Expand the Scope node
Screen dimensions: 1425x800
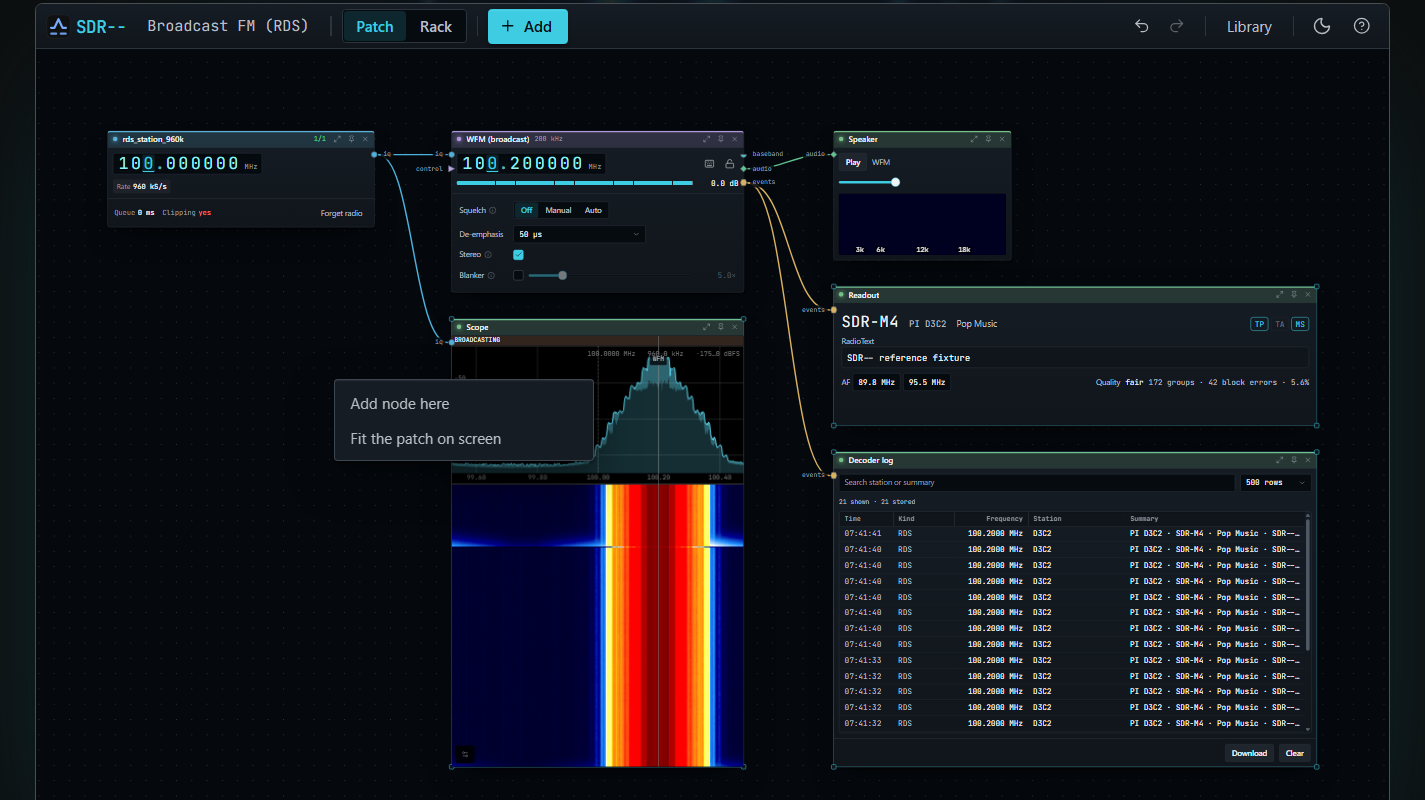point(707,327)
